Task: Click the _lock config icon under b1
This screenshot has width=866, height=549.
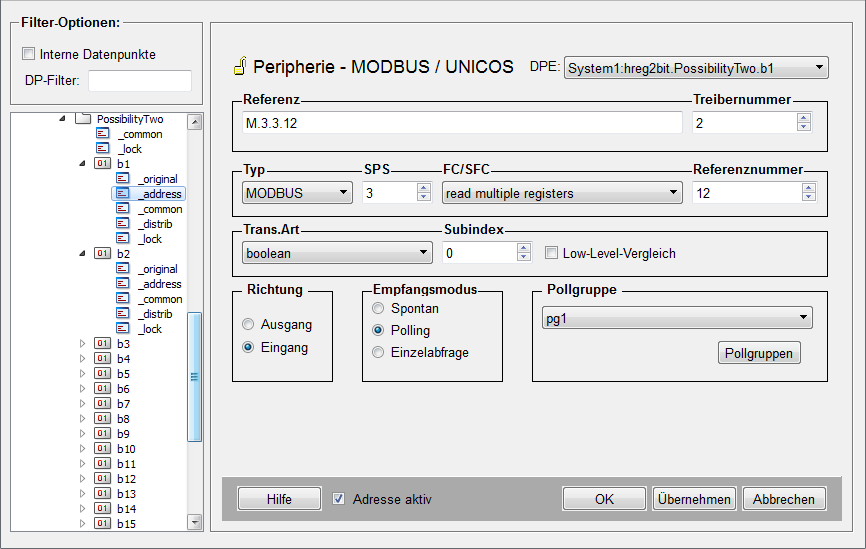Action: [123, 239]
